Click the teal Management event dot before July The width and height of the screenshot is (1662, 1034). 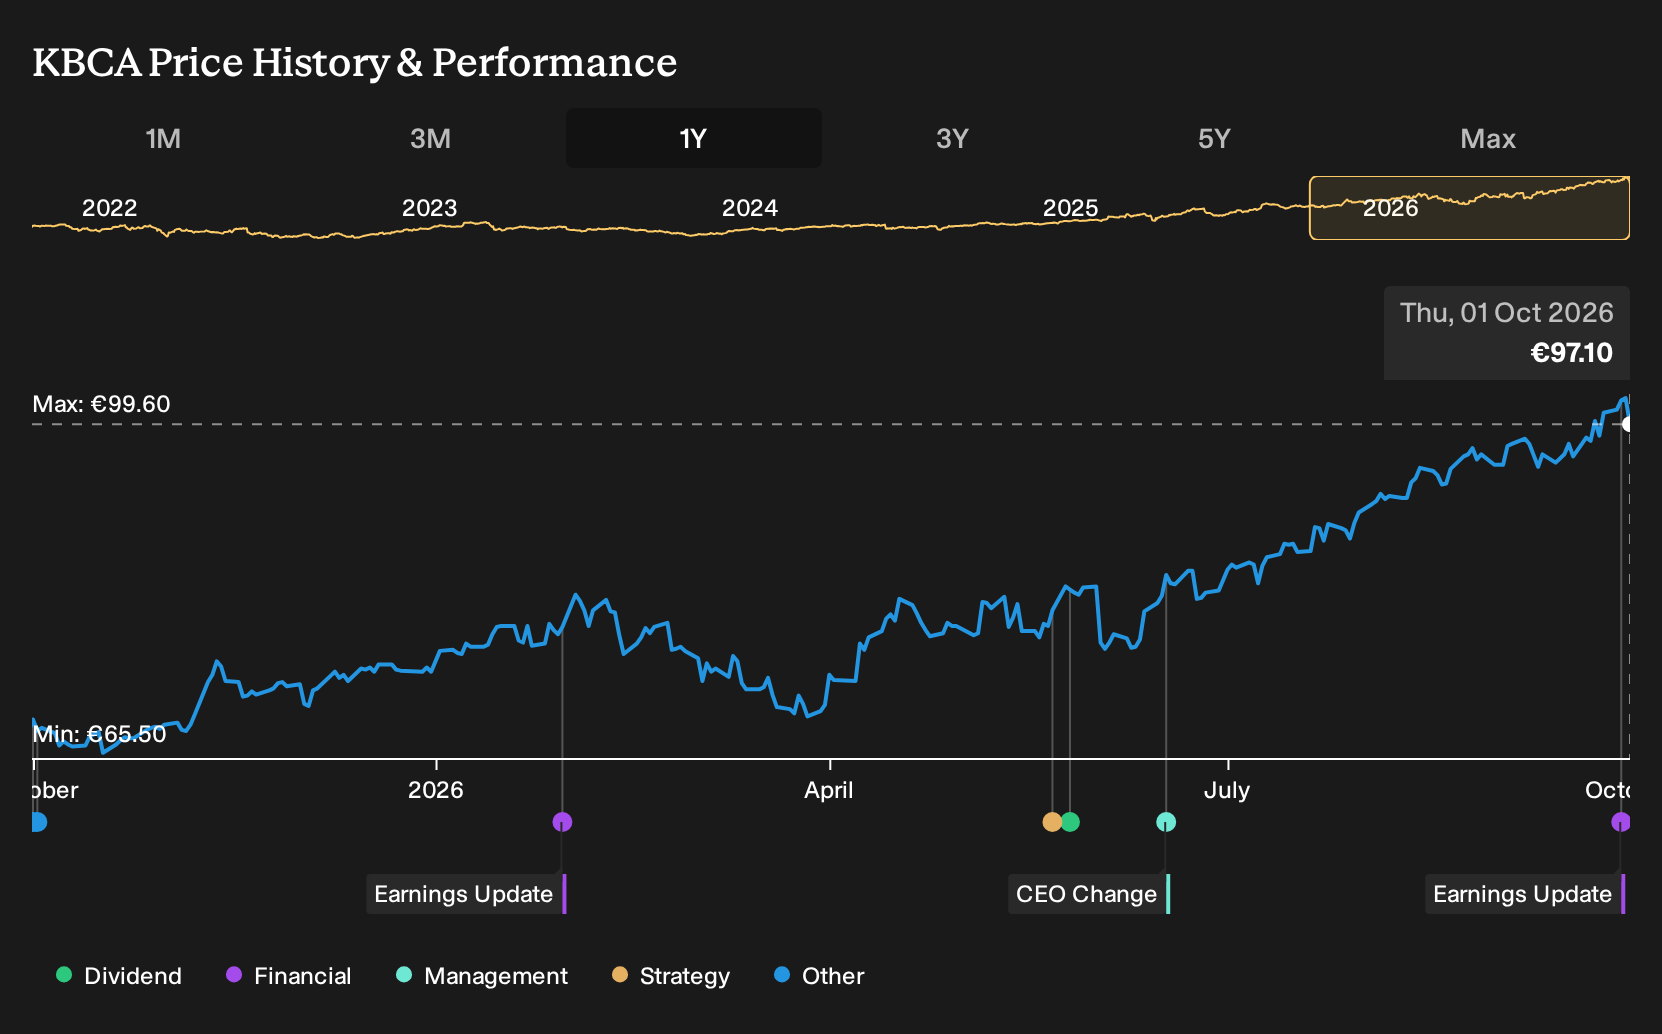coord(1166,822)
